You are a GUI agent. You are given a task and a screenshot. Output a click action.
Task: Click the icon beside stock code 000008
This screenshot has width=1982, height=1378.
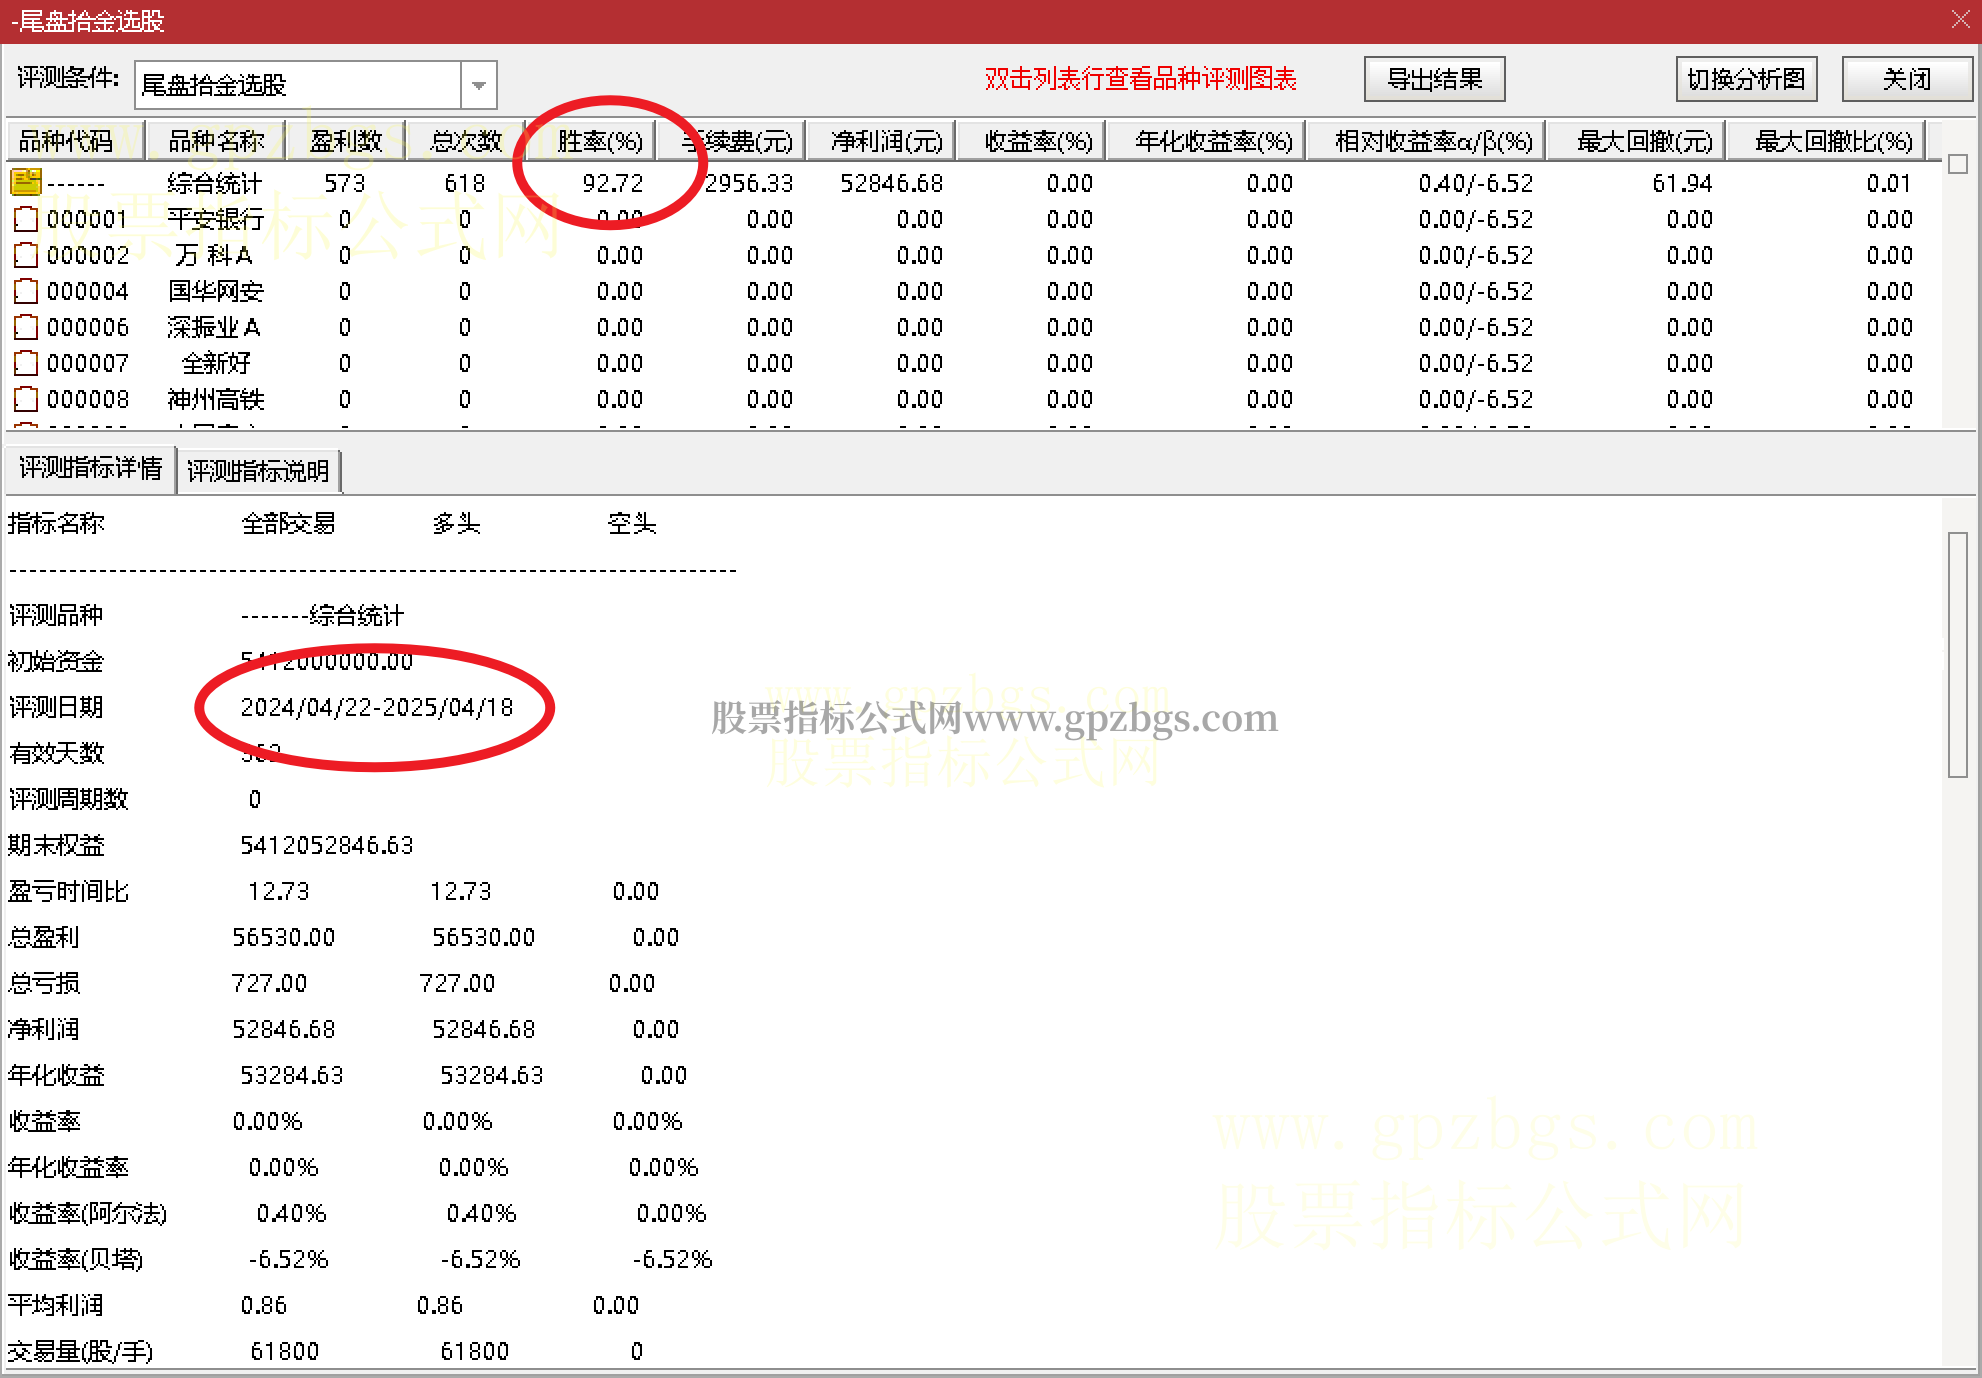[x=26, y=399]
